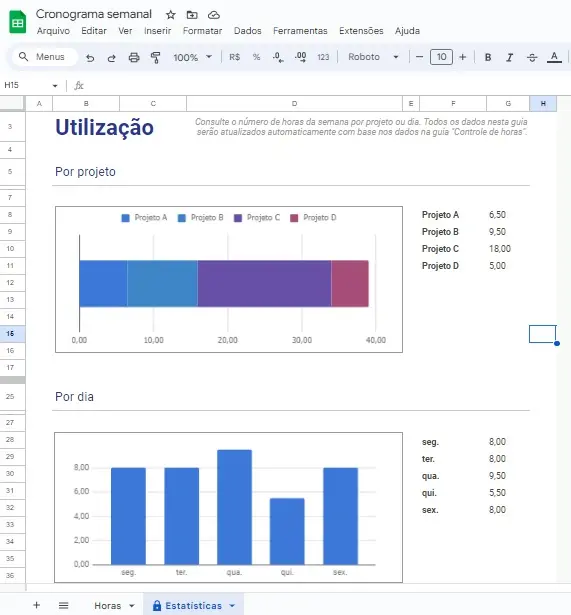
Task: Toggle strikethrough formatting
Action: 532,58
